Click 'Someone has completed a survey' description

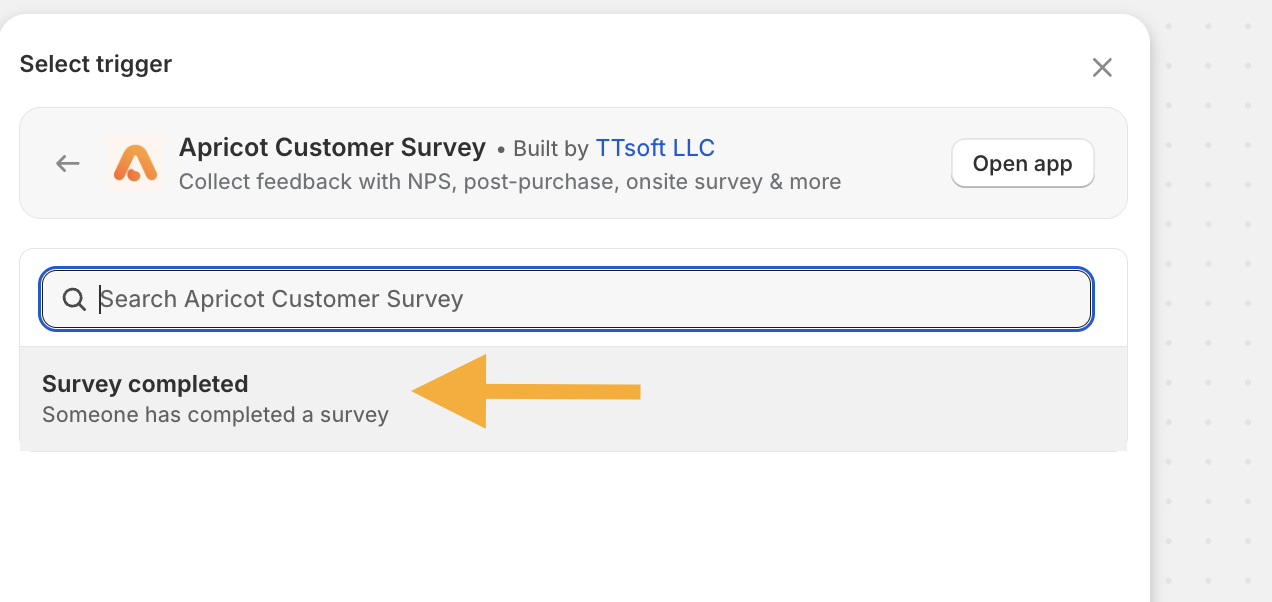click(x=215, y=414)
